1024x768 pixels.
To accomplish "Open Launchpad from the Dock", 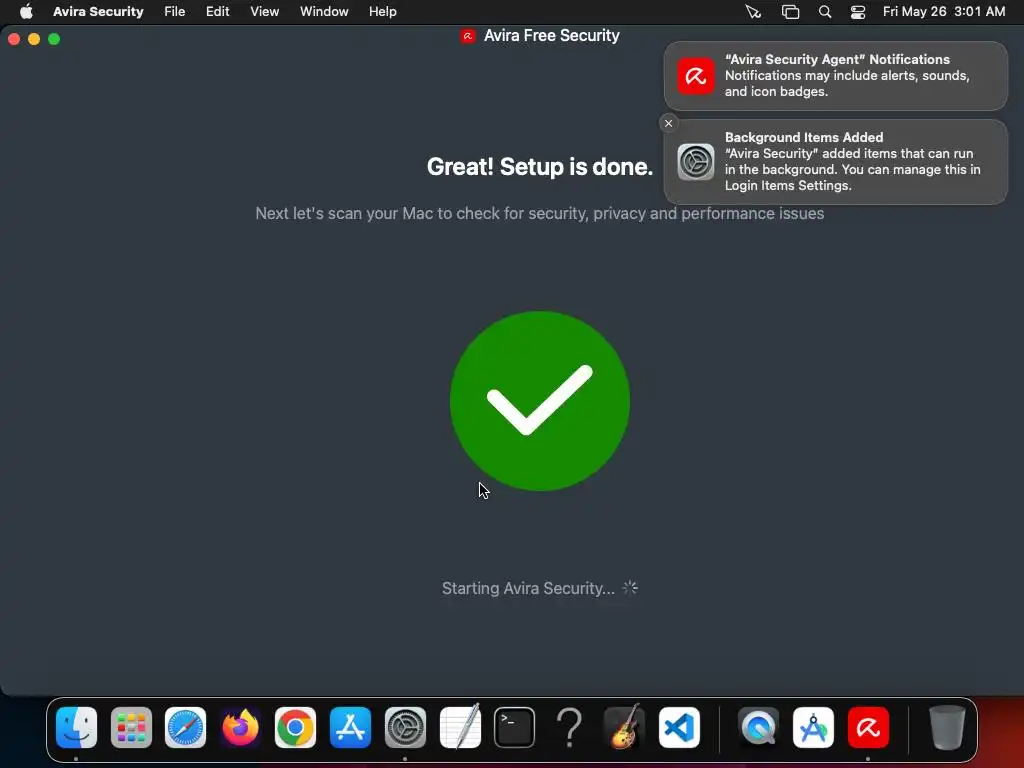I will click(x=131, y=728).
